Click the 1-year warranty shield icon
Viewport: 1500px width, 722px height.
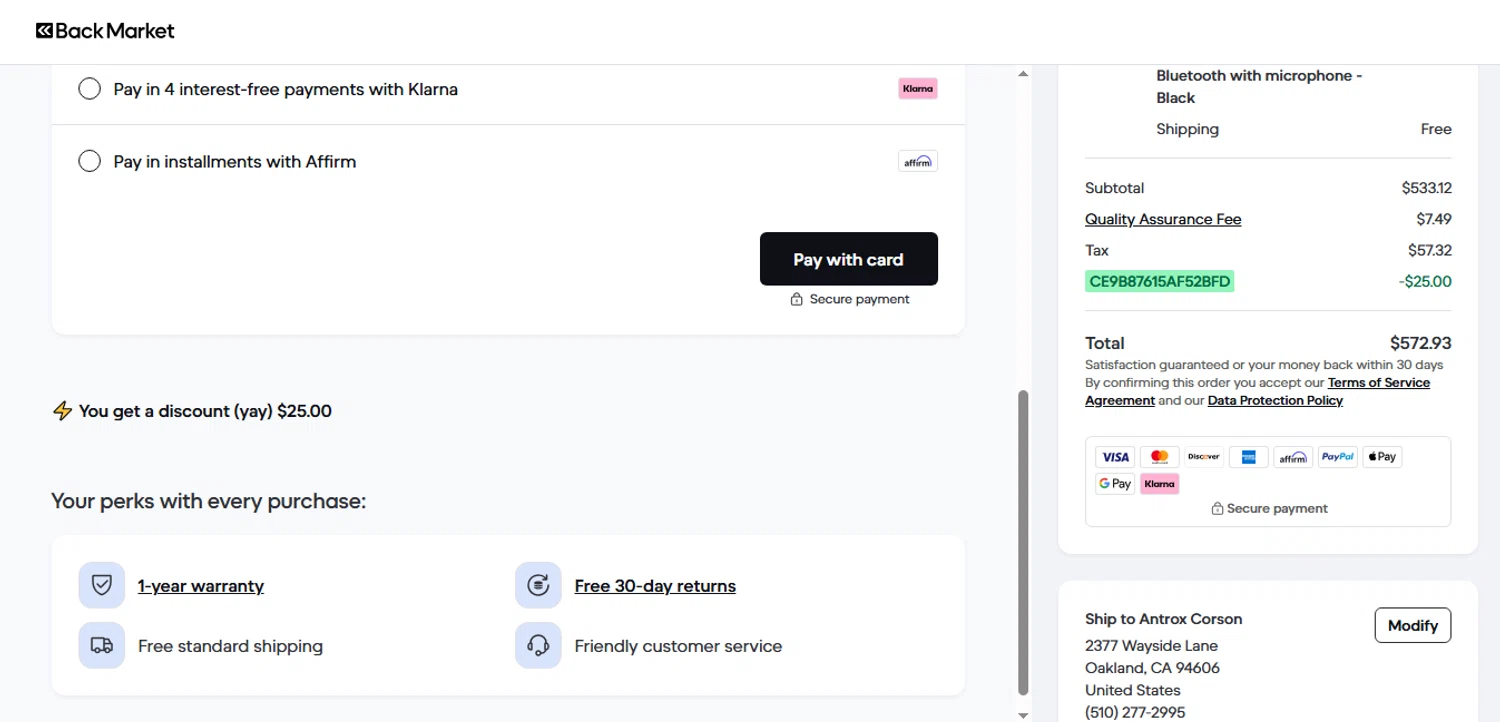click(102, 586)
